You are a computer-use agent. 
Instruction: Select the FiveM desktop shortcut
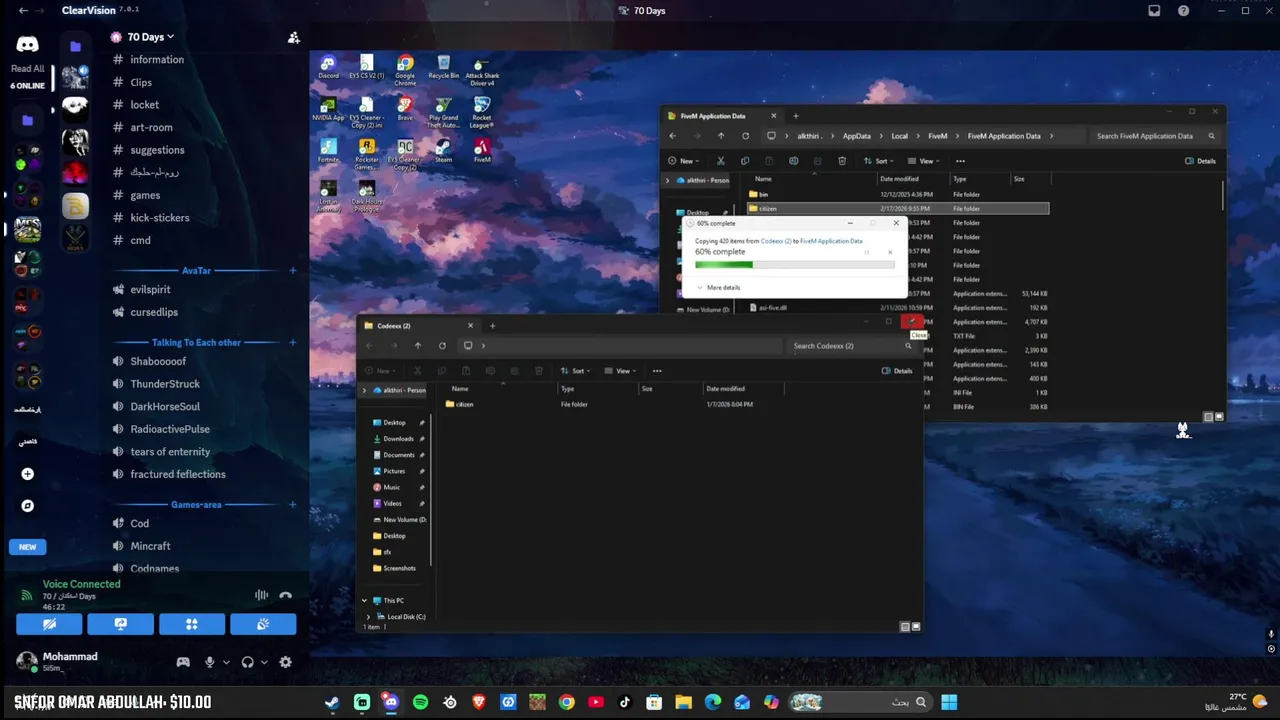point(482,152)
